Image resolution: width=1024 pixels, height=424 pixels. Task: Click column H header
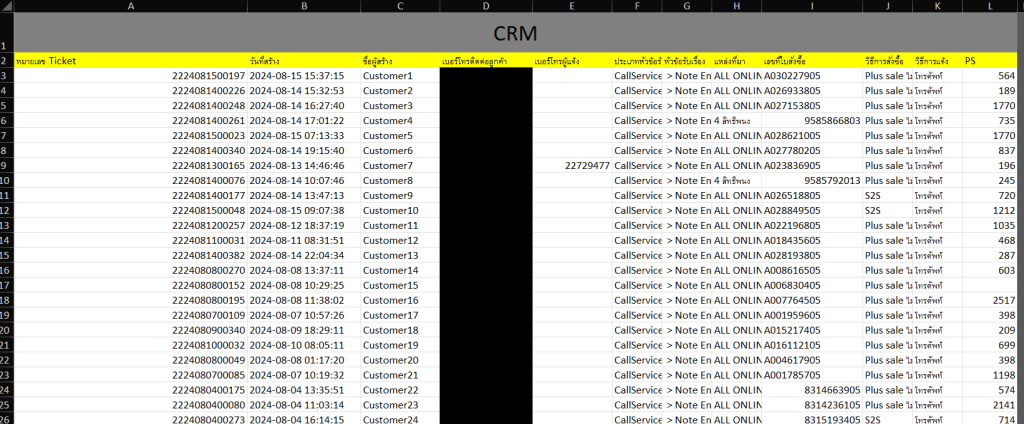click(x=736, y=6)
